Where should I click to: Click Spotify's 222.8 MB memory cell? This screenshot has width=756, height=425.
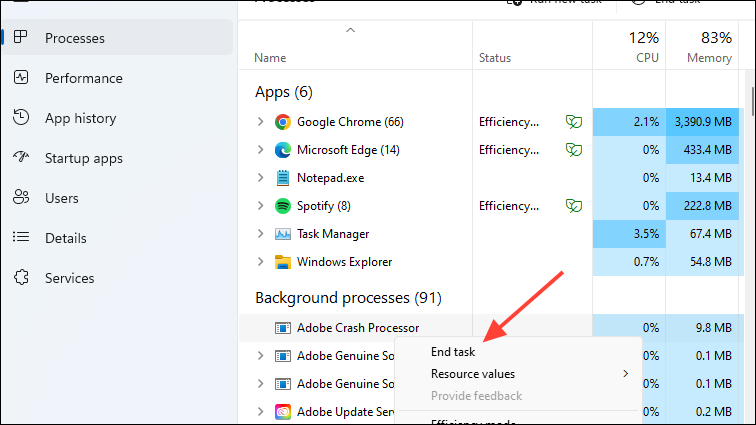[x=702, y=206]
